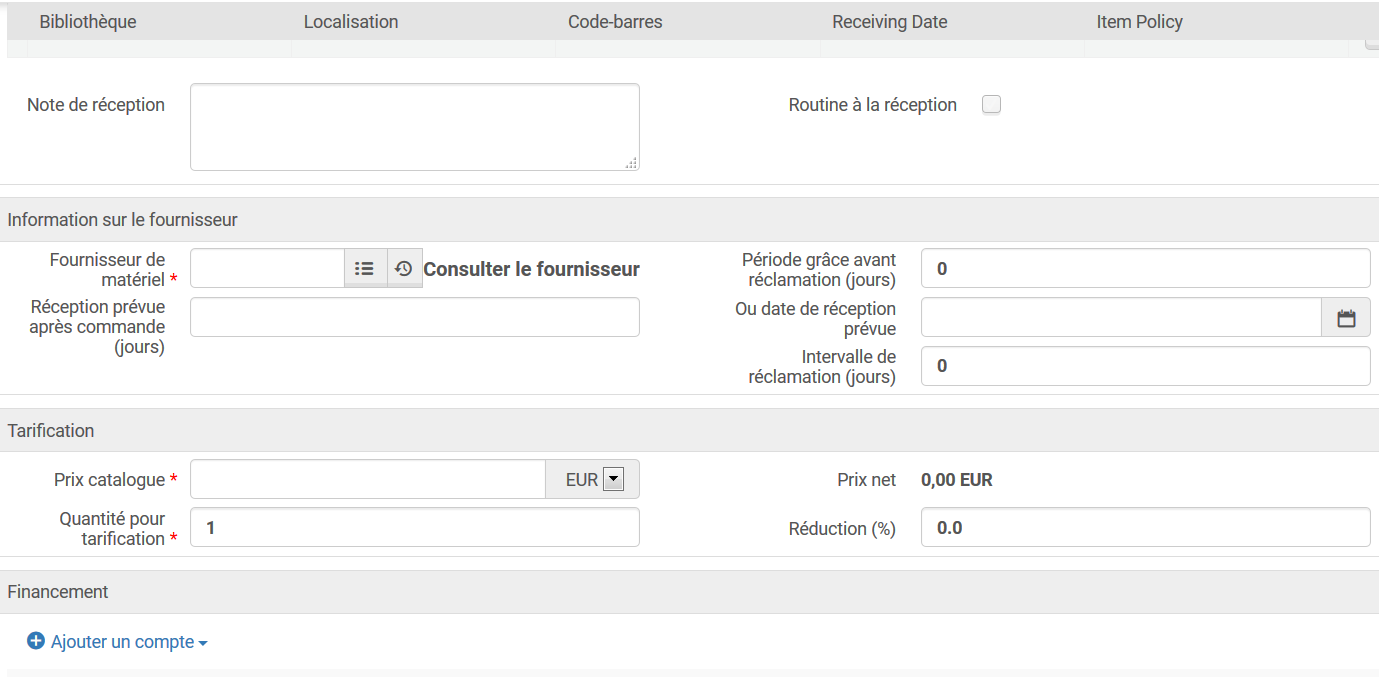Click Consulter le fournisseur link
This screenshot has height=677, width=1379.
pos(531,269)
